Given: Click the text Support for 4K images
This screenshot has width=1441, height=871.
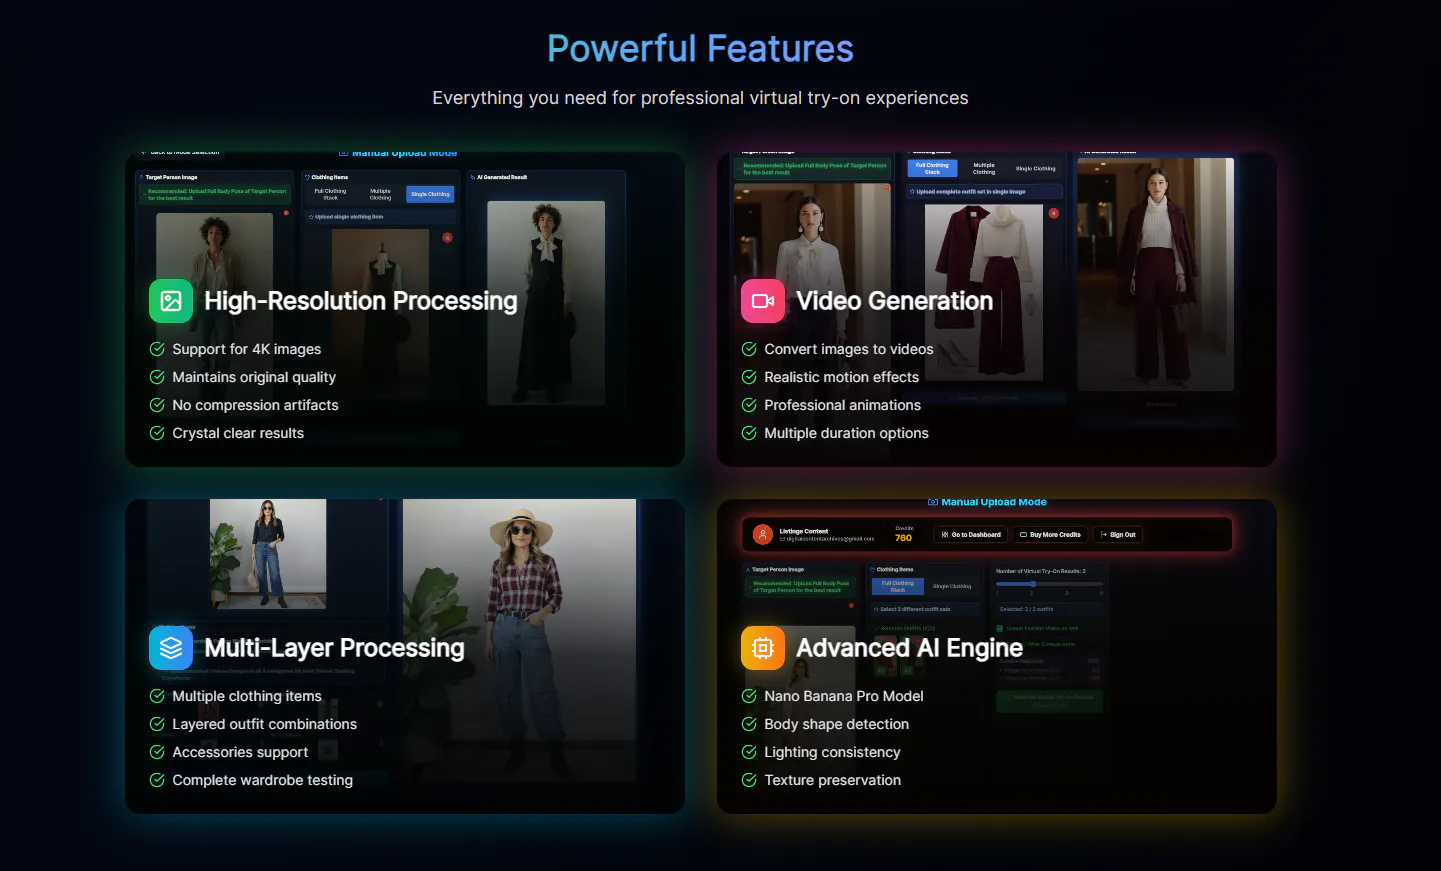Looking at the screenshot, I should click(x=247, y=349).
